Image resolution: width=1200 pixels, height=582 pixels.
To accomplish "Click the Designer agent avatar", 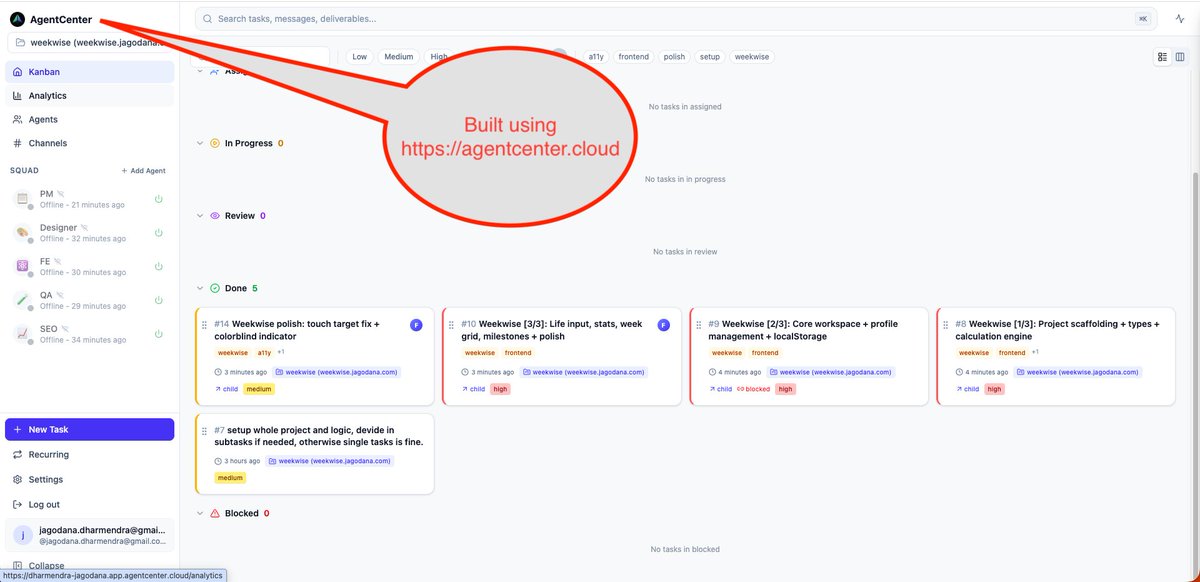I will [23, 233].
